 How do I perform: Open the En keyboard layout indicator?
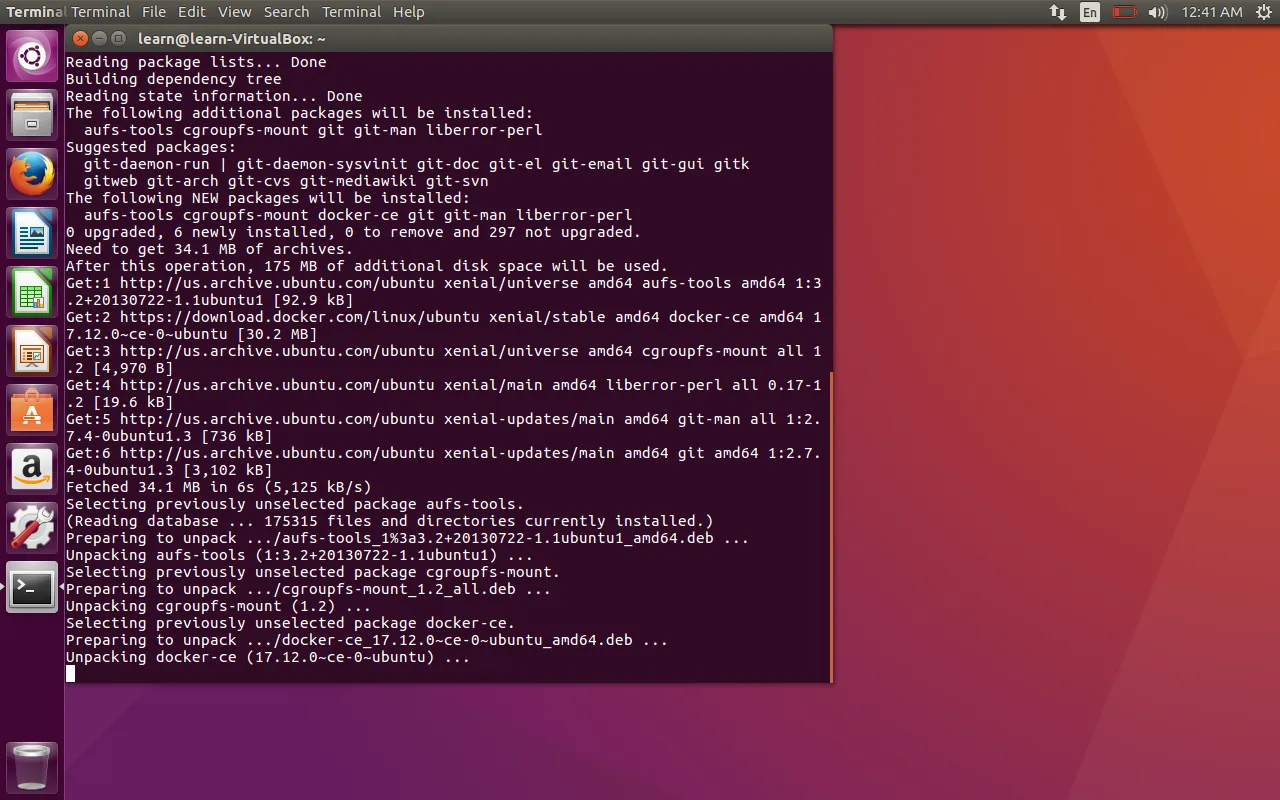point(1090,12)
